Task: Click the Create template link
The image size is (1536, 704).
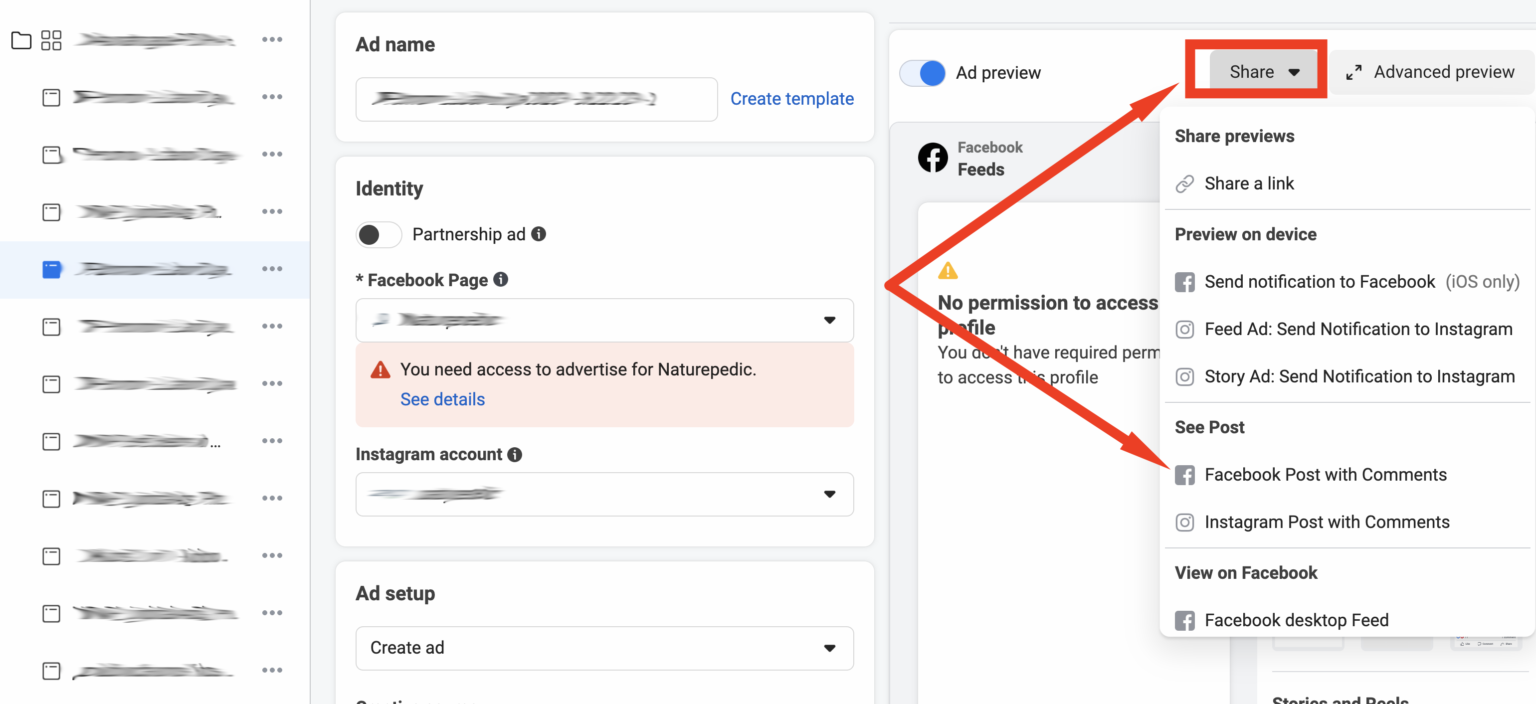Action: pos(792,99)
